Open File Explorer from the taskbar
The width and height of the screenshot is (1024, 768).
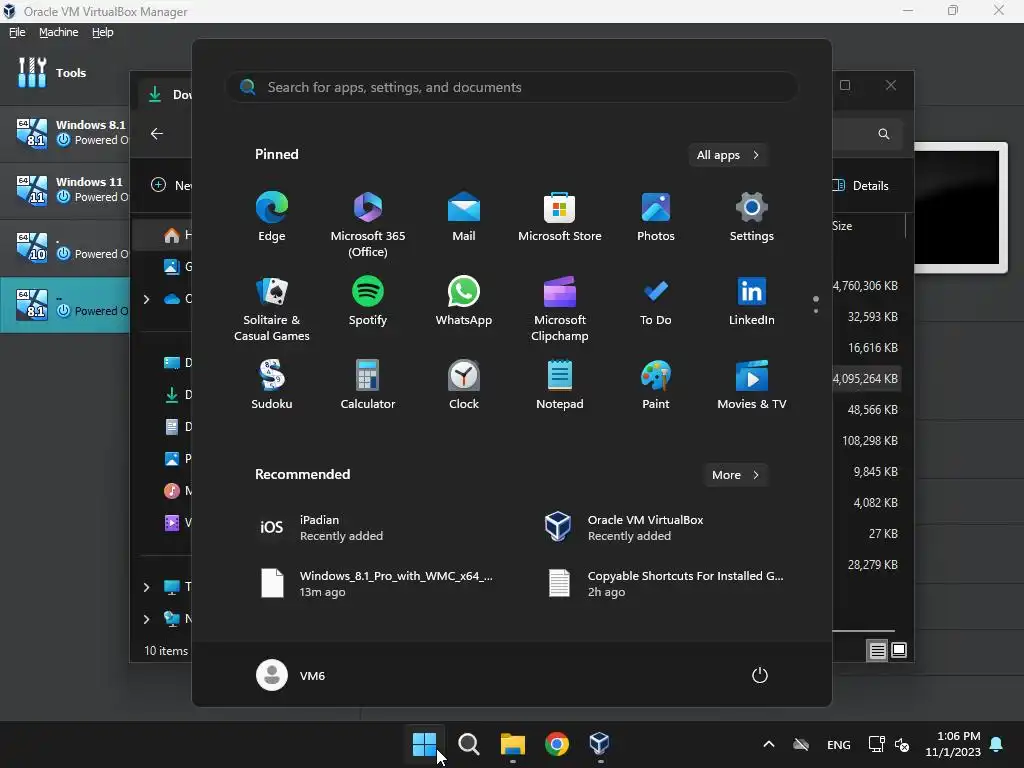tap(513, 744)
